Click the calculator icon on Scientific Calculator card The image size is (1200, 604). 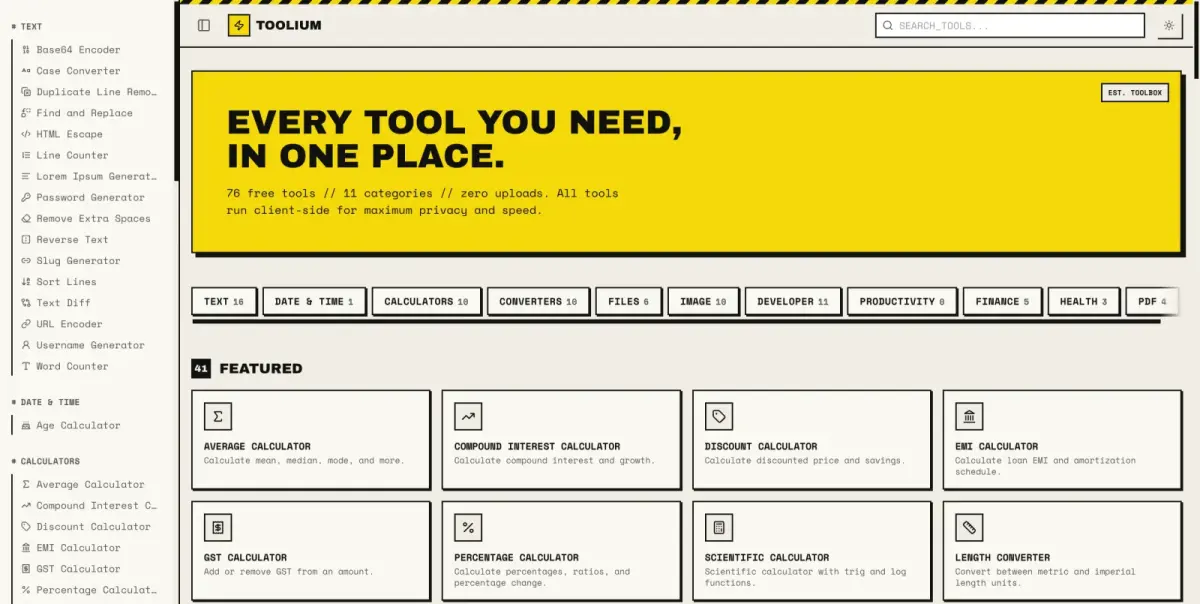(x=718, y=527)
